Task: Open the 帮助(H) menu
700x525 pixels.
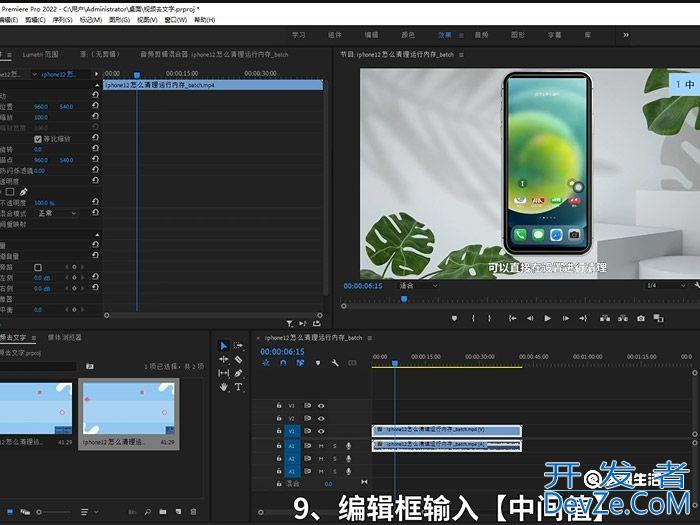Action: point(204,20)
